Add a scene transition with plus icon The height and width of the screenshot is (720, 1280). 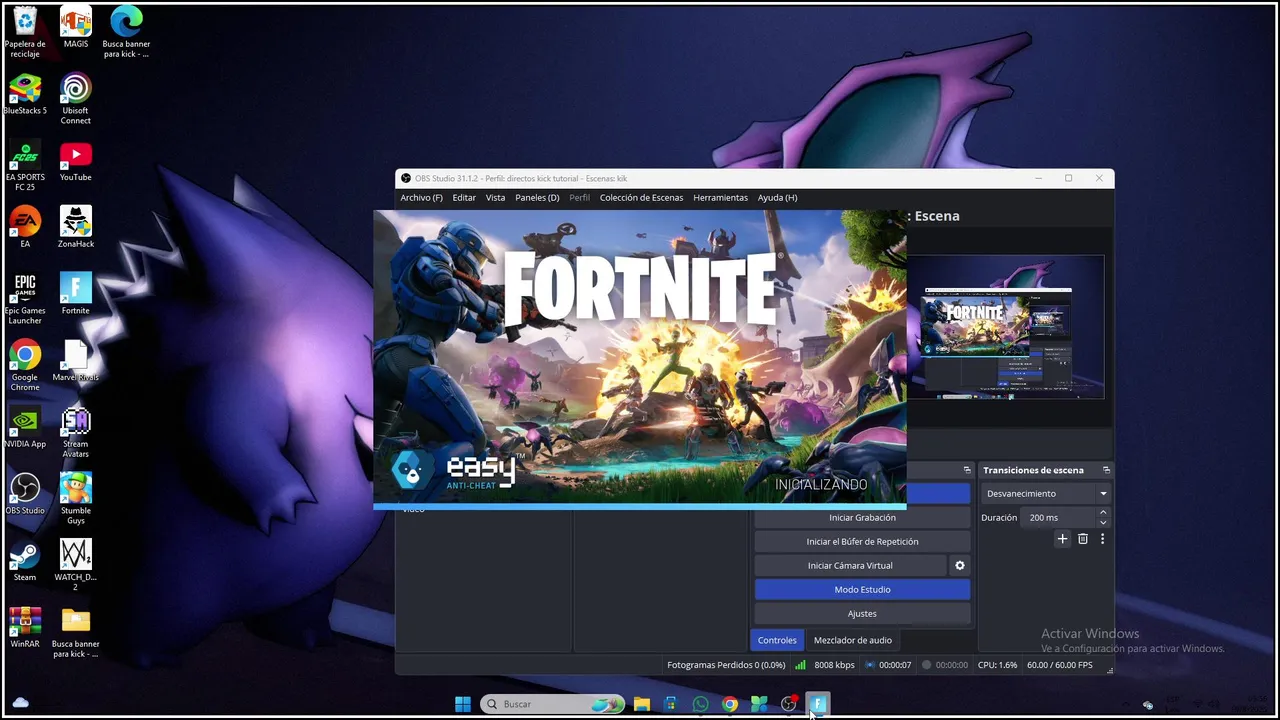click(x=1062, y=539)
